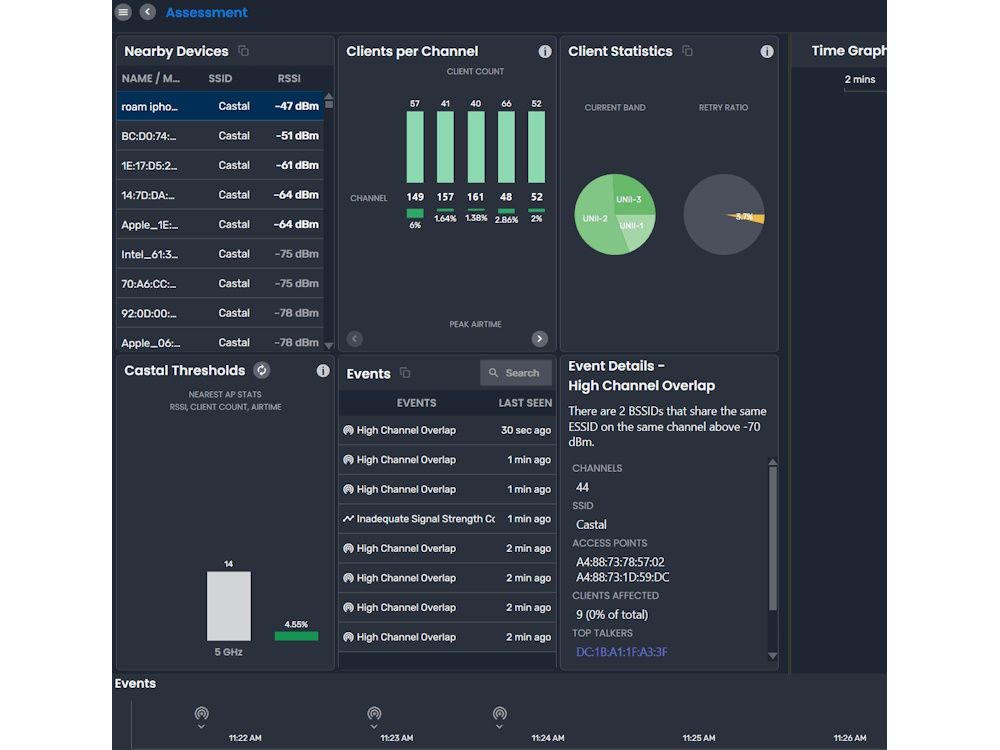Click the channel 149 client bar
Image resolution: width=1000 pixels, height=750 pixels.
415,147
